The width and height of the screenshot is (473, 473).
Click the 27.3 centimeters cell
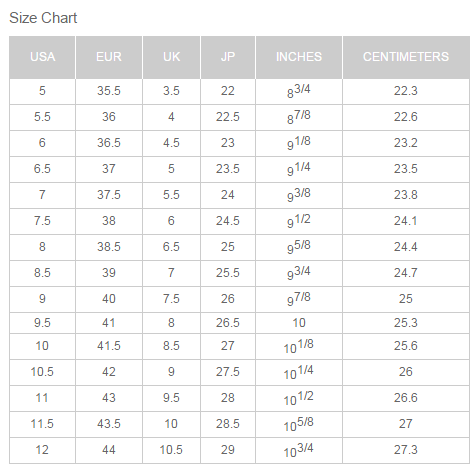tap(406, 450)
